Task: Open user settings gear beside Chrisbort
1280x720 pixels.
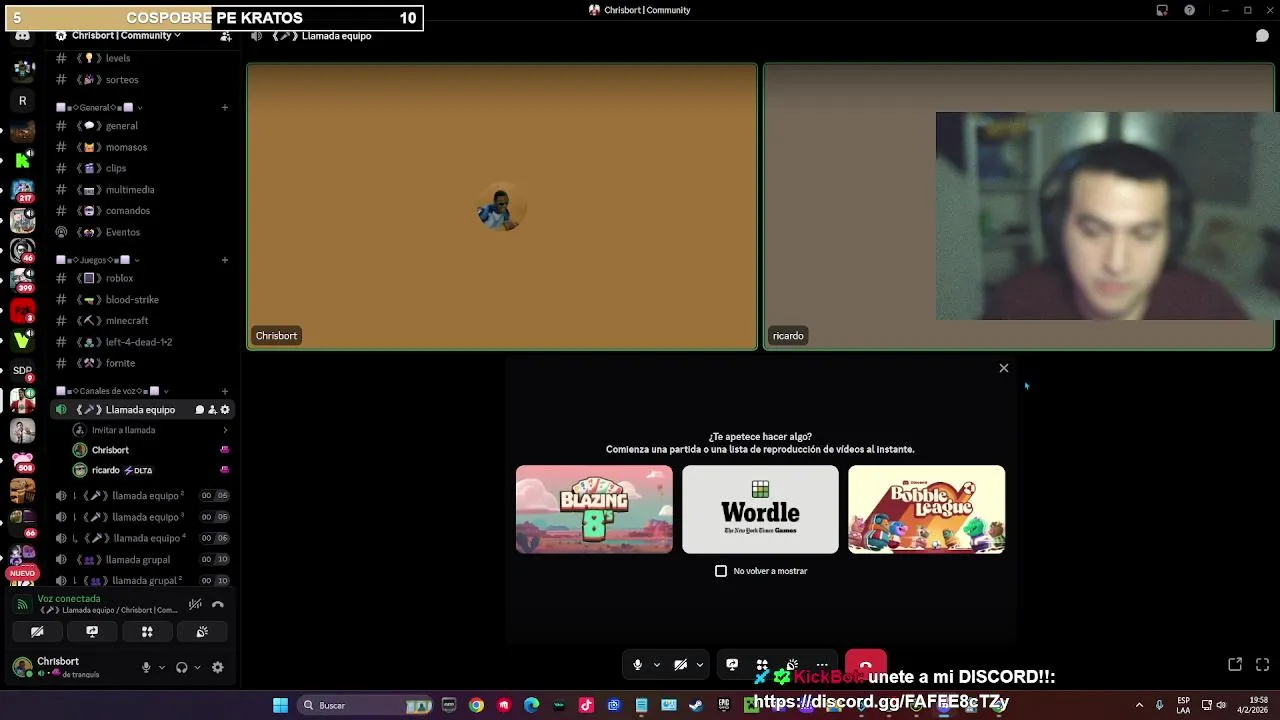Action: [x=218, y=667]
